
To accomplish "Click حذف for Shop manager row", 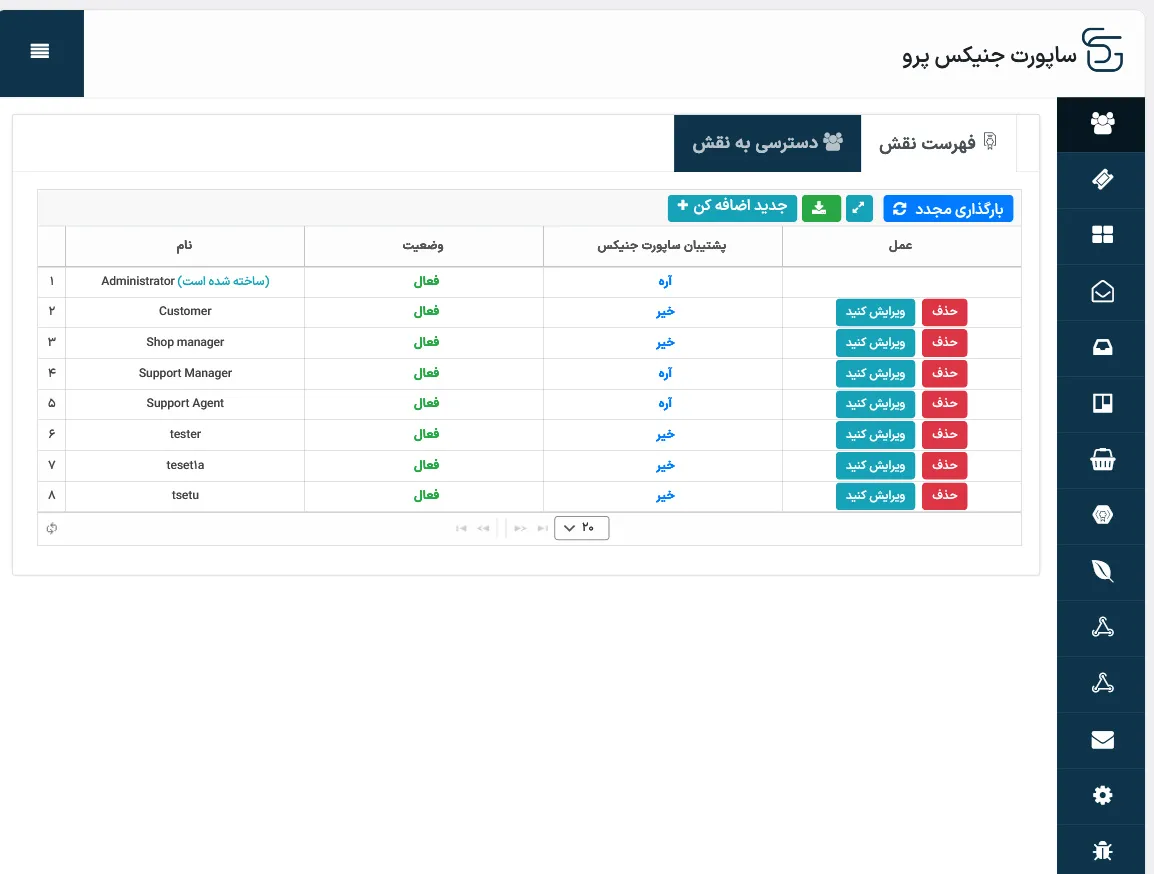I will pyautogui.click(x=944, y=343).
